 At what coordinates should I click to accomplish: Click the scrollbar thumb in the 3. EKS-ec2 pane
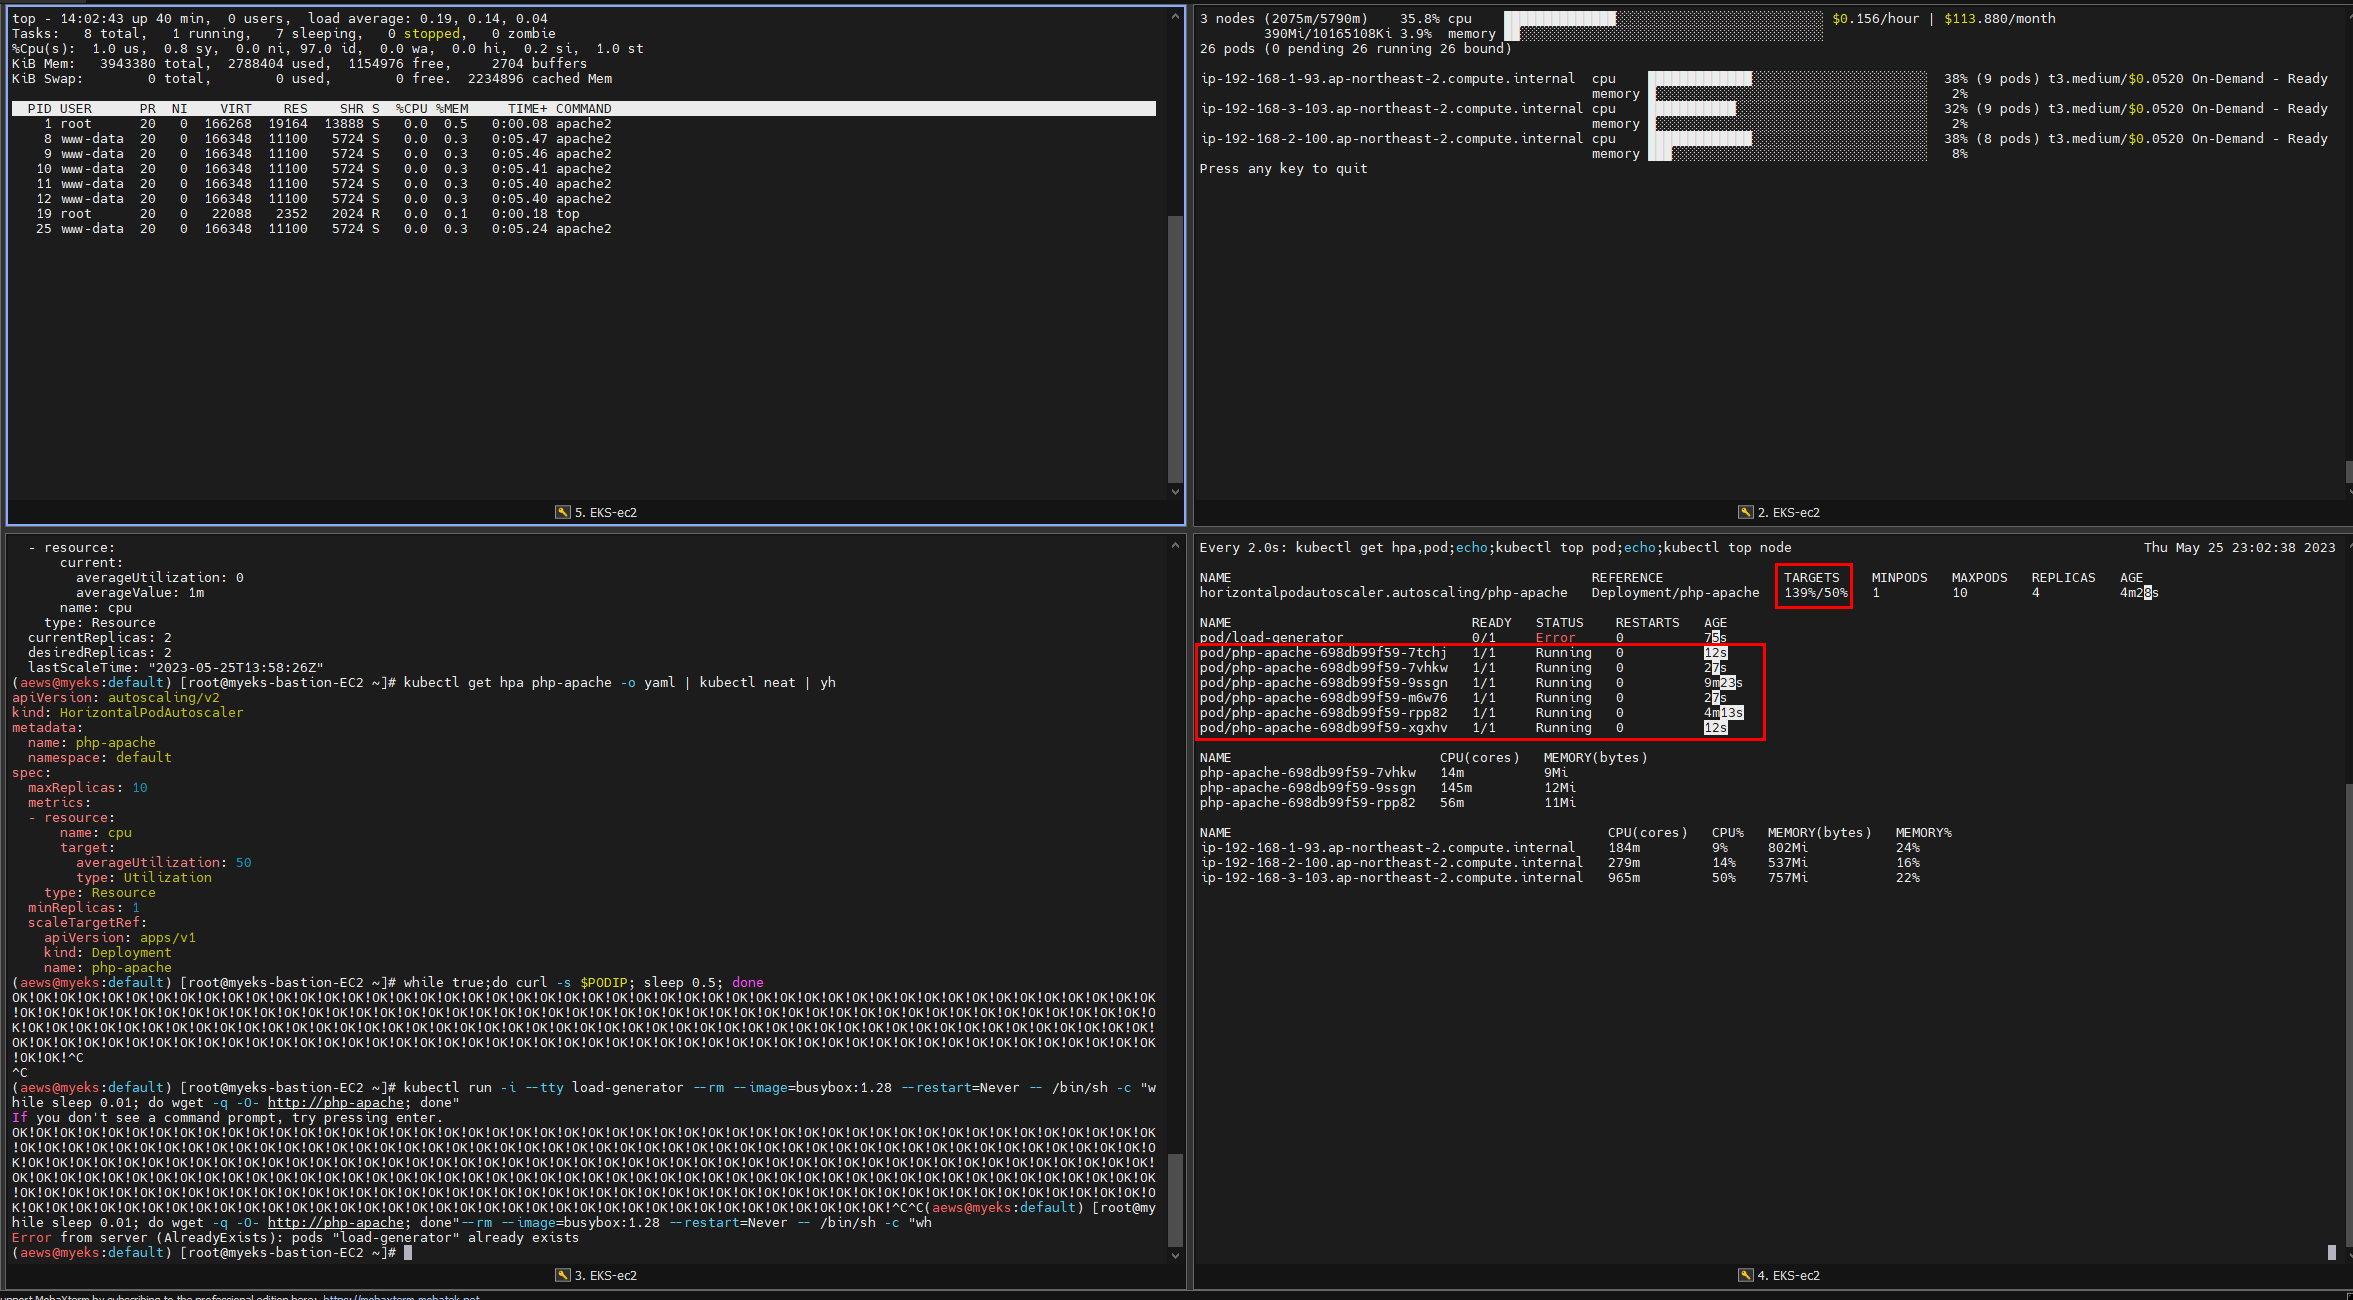coord(1175,1200)
